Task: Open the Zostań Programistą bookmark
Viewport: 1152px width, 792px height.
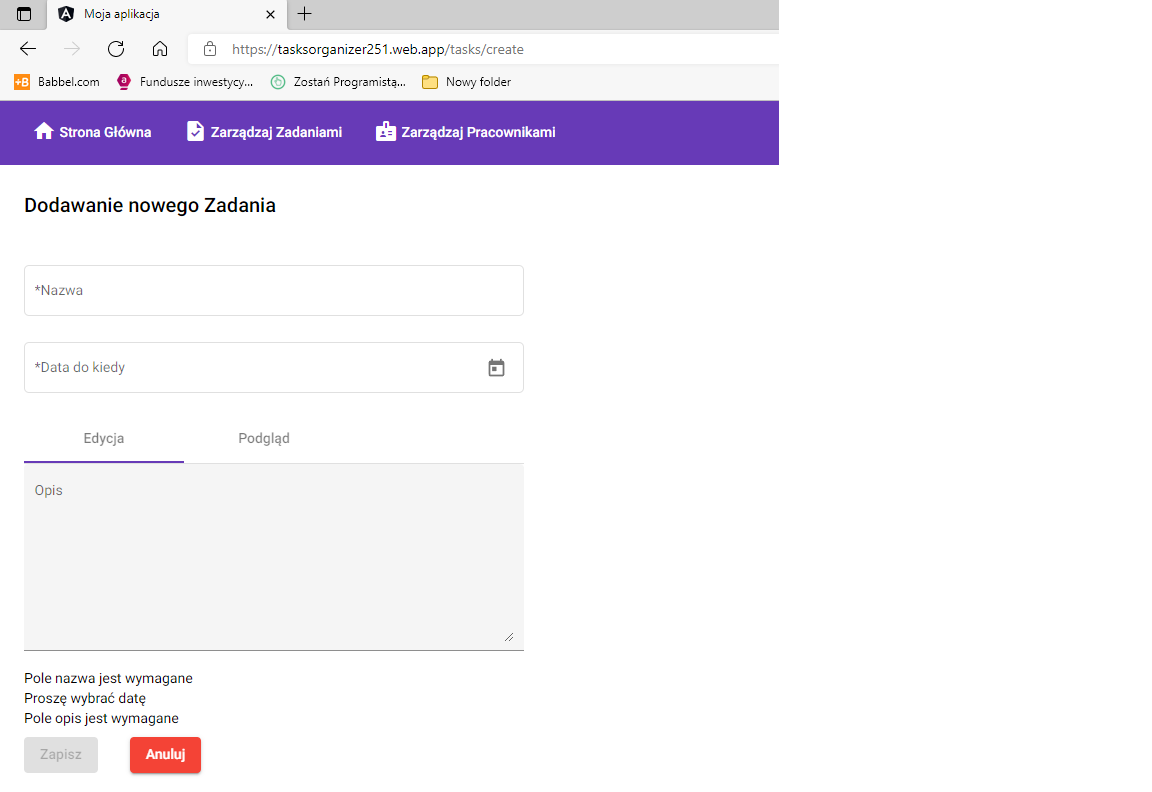Action: pos(338,82)
